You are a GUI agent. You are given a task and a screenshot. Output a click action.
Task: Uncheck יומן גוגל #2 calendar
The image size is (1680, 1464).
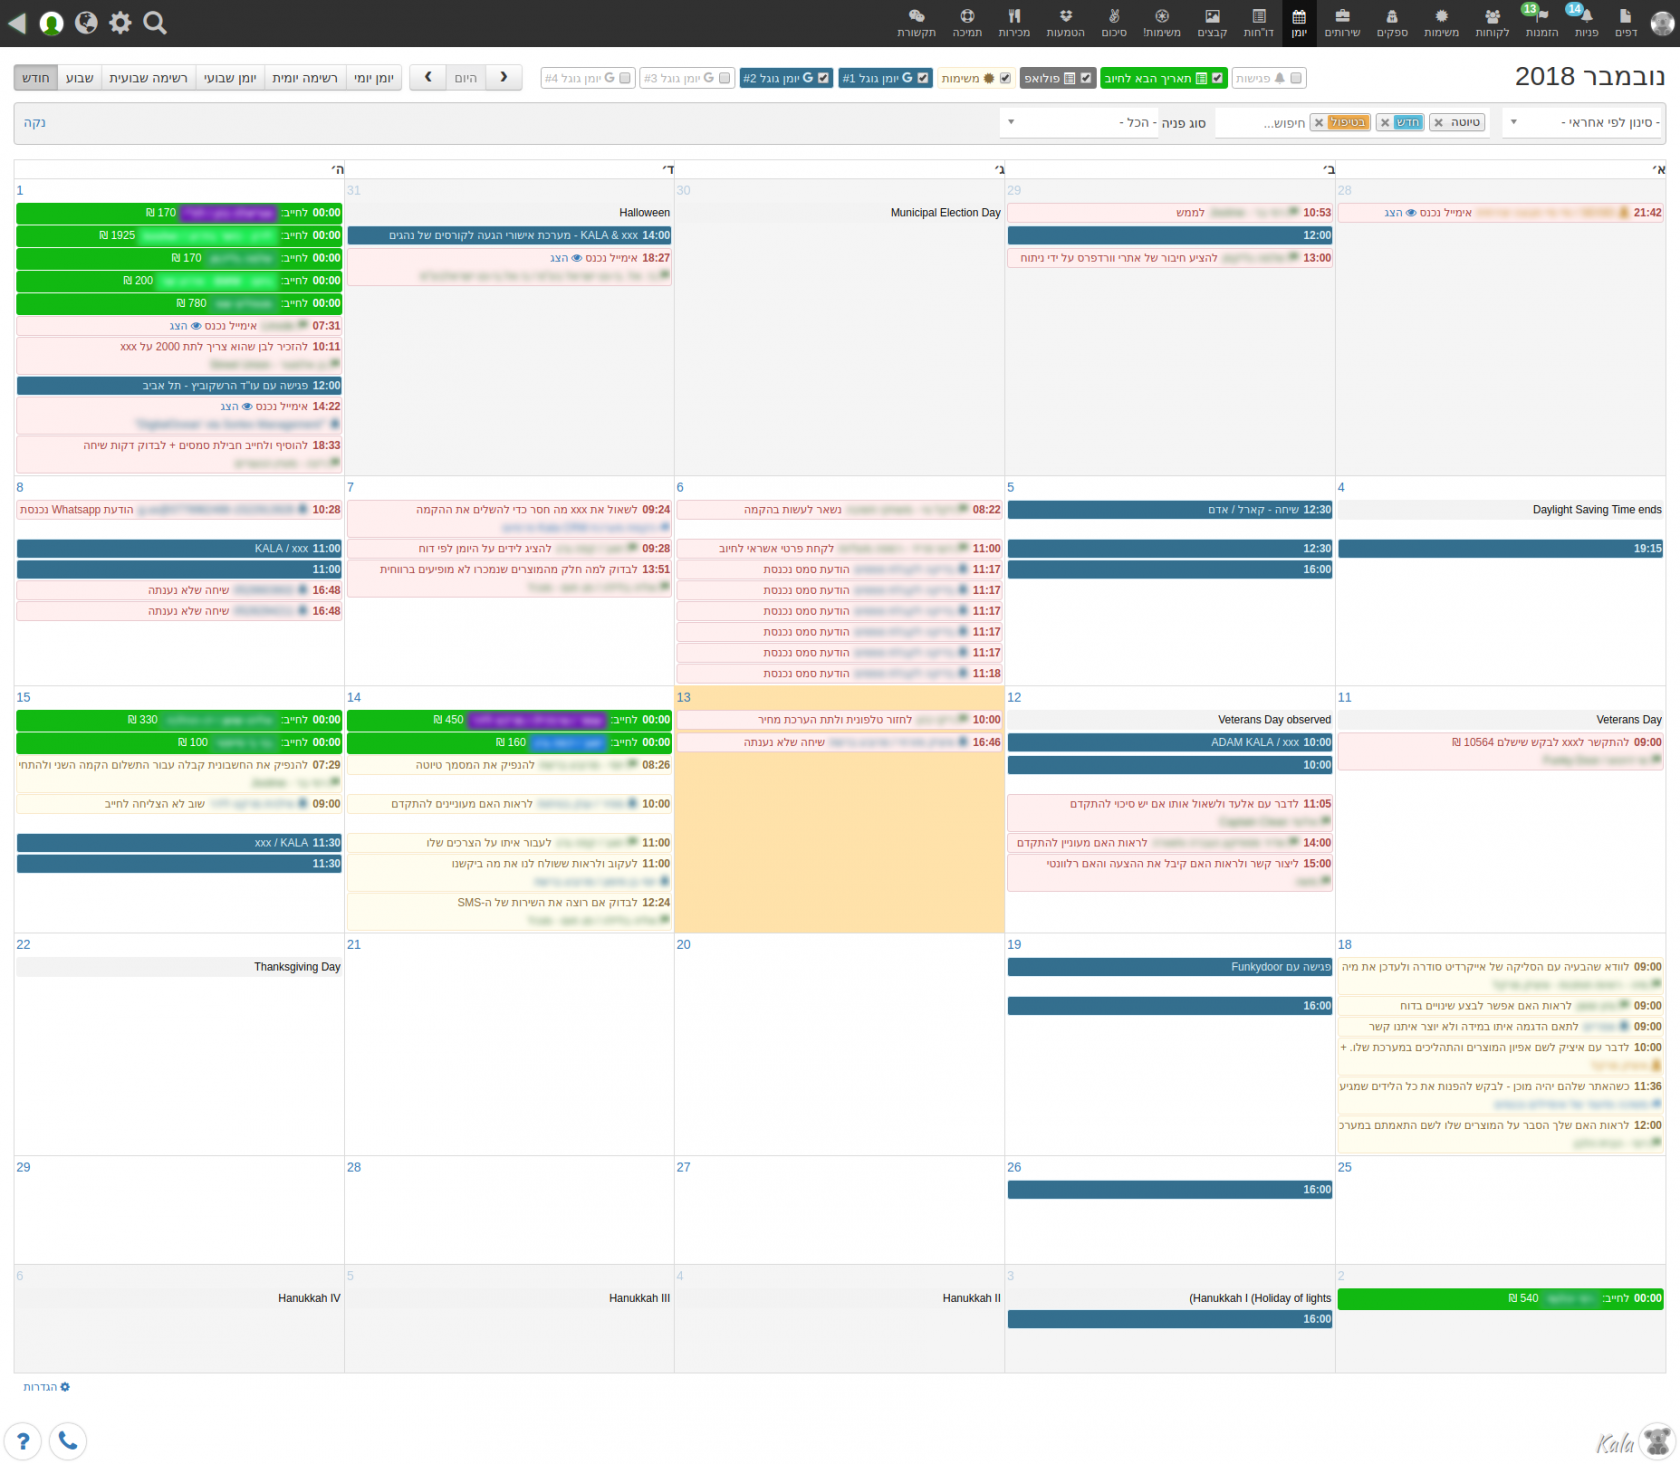(823, 78)
